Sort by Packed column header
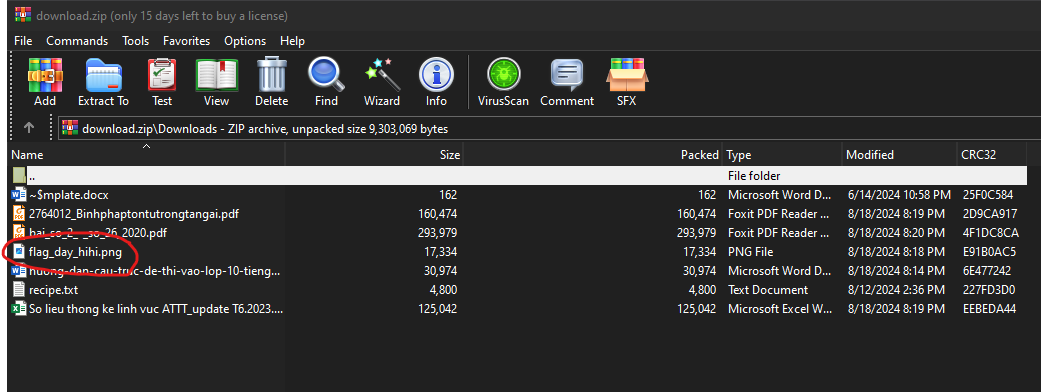 (x=592, y=154)
